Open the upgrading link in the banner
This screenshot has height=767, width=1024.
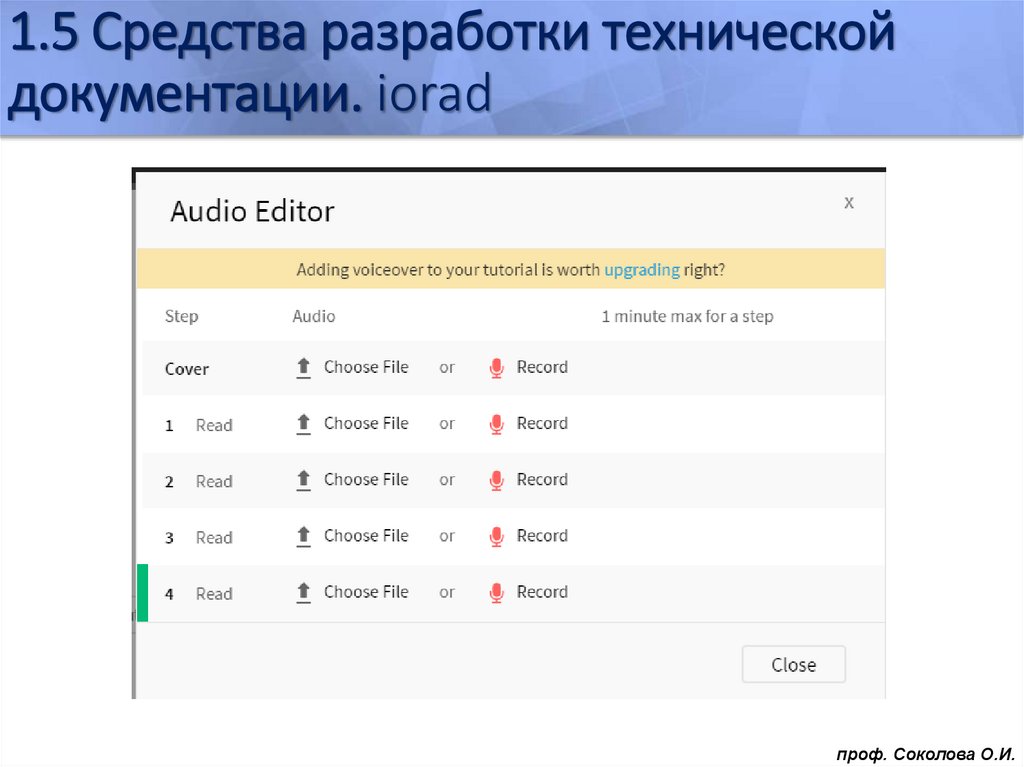click(640, 270)
